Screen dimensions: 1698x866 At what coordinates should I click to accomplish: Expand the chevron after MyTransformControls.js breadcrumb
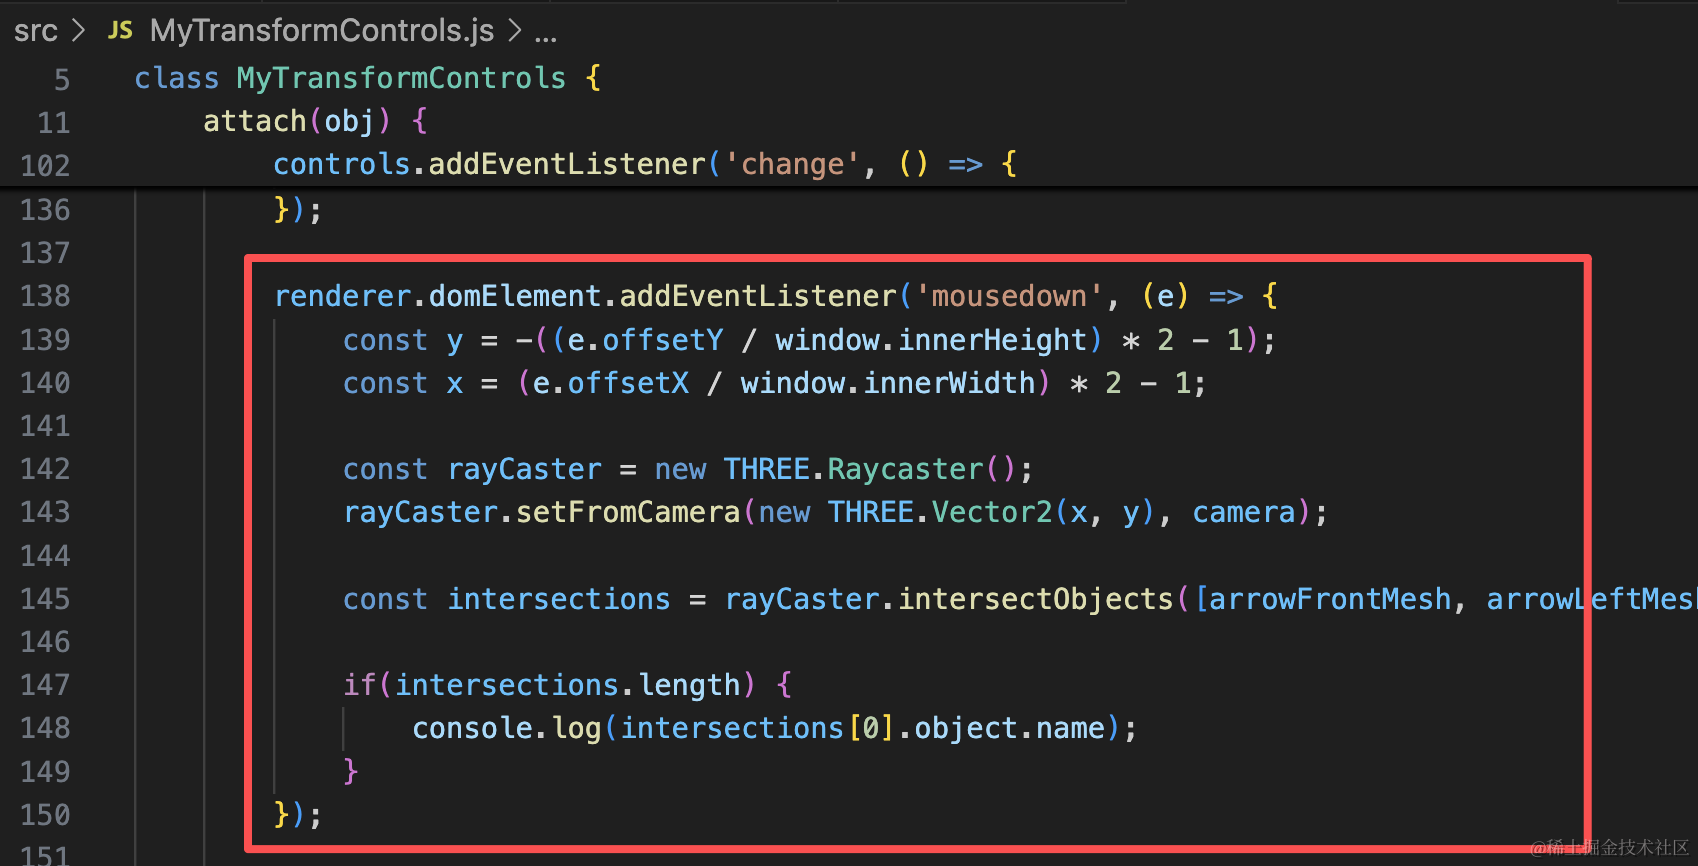[x=515, y=31]
